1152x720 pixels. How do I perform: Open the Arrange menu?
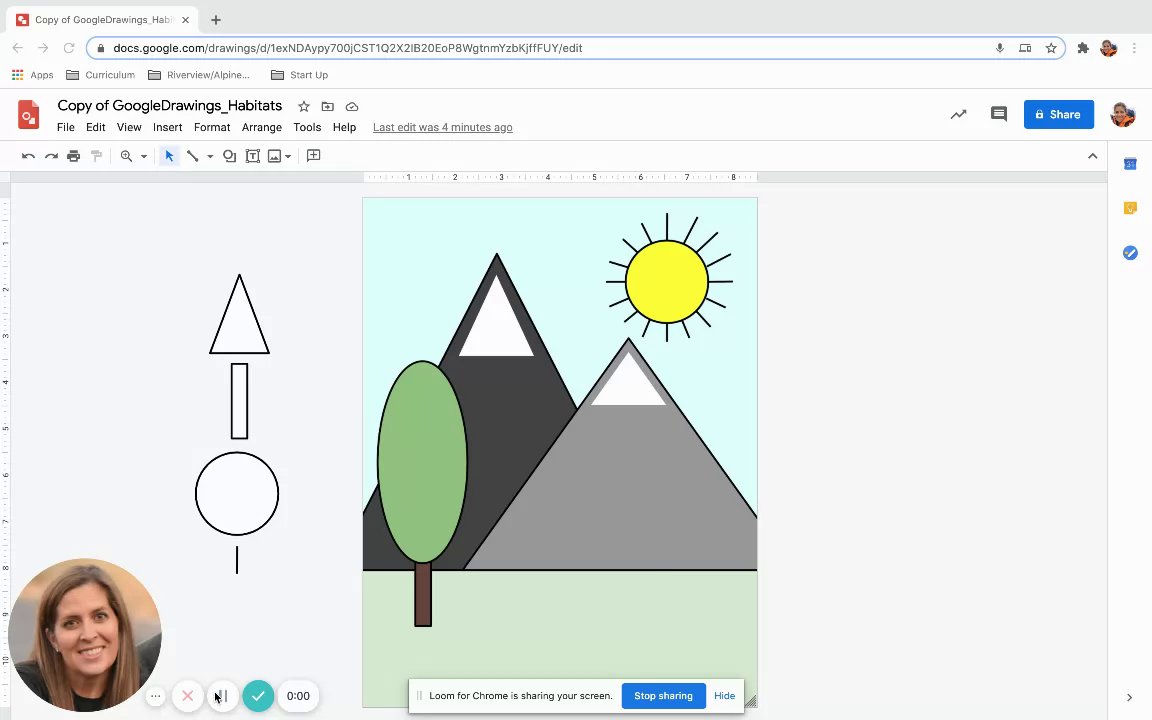tap(261, 127)
